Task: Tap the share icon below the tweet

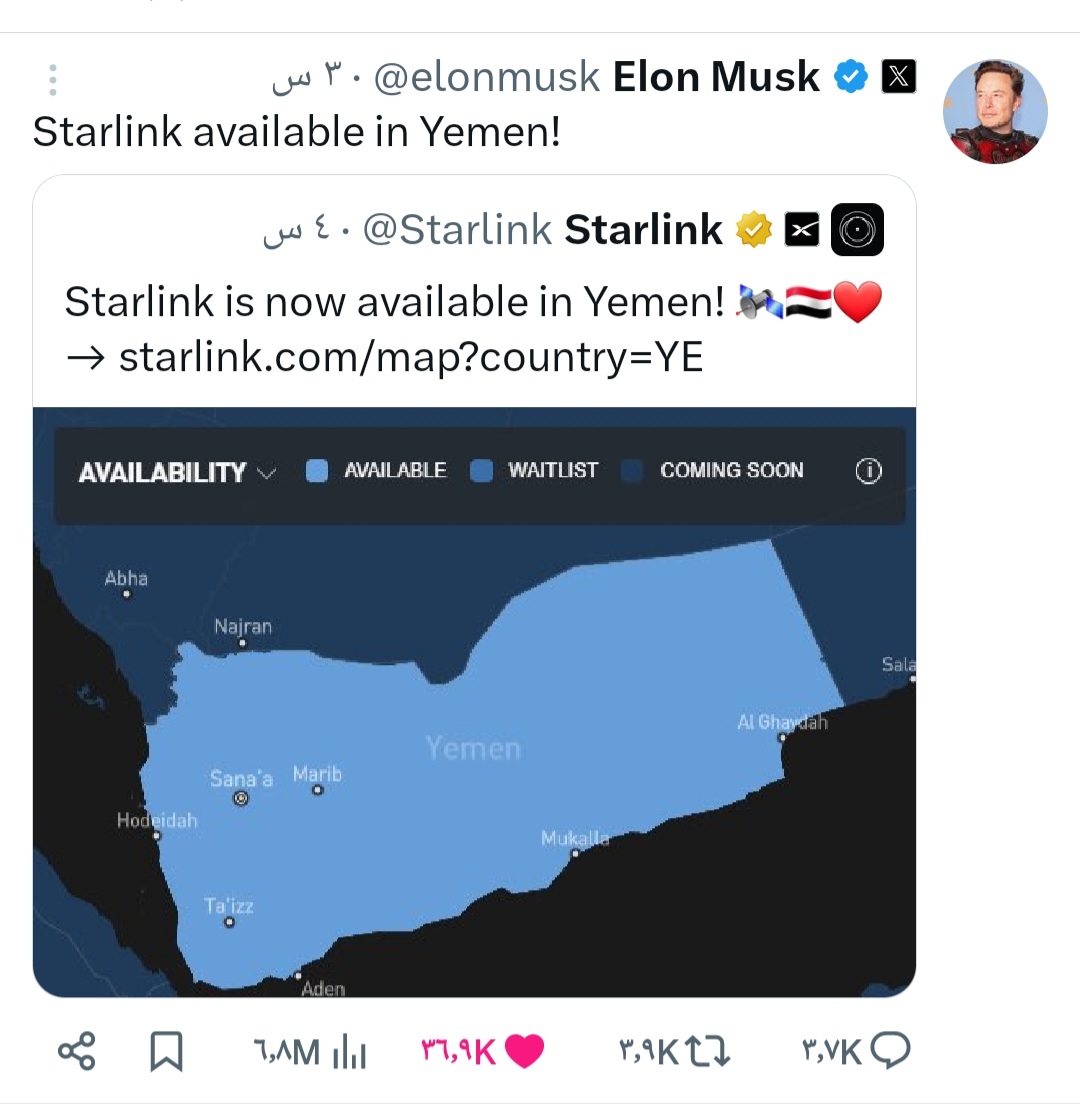Action: pos(76,1051)
